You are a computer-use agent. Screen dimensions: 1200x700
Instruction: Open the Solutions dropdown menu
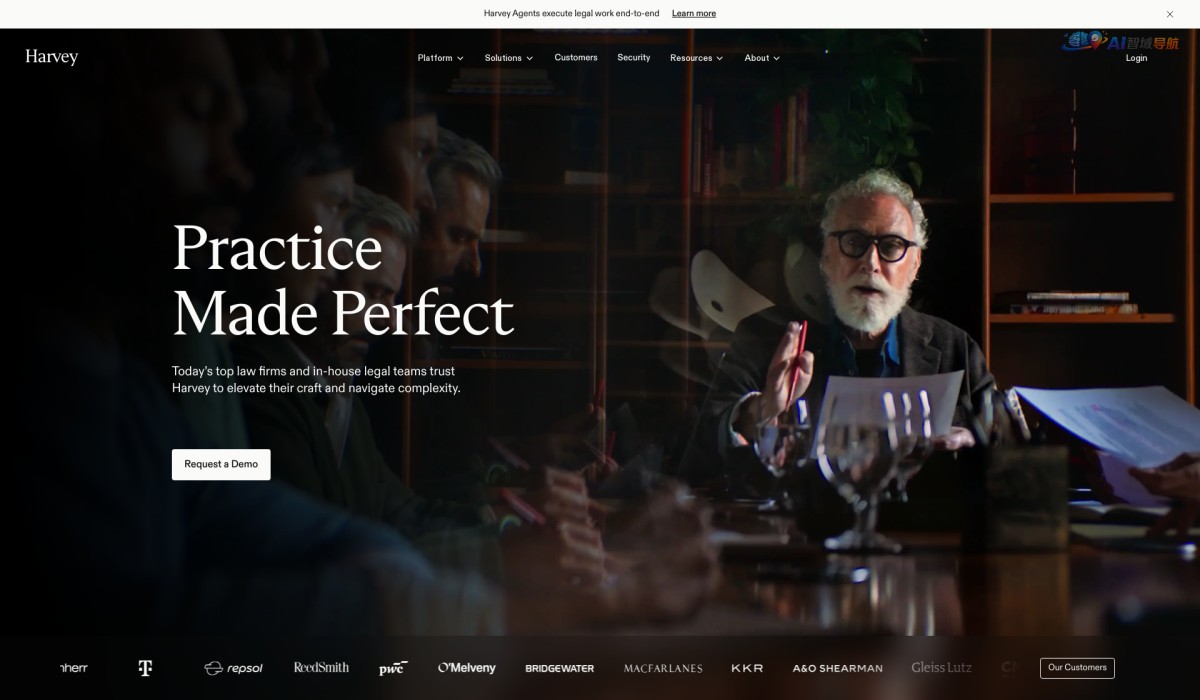pos(509,58)
